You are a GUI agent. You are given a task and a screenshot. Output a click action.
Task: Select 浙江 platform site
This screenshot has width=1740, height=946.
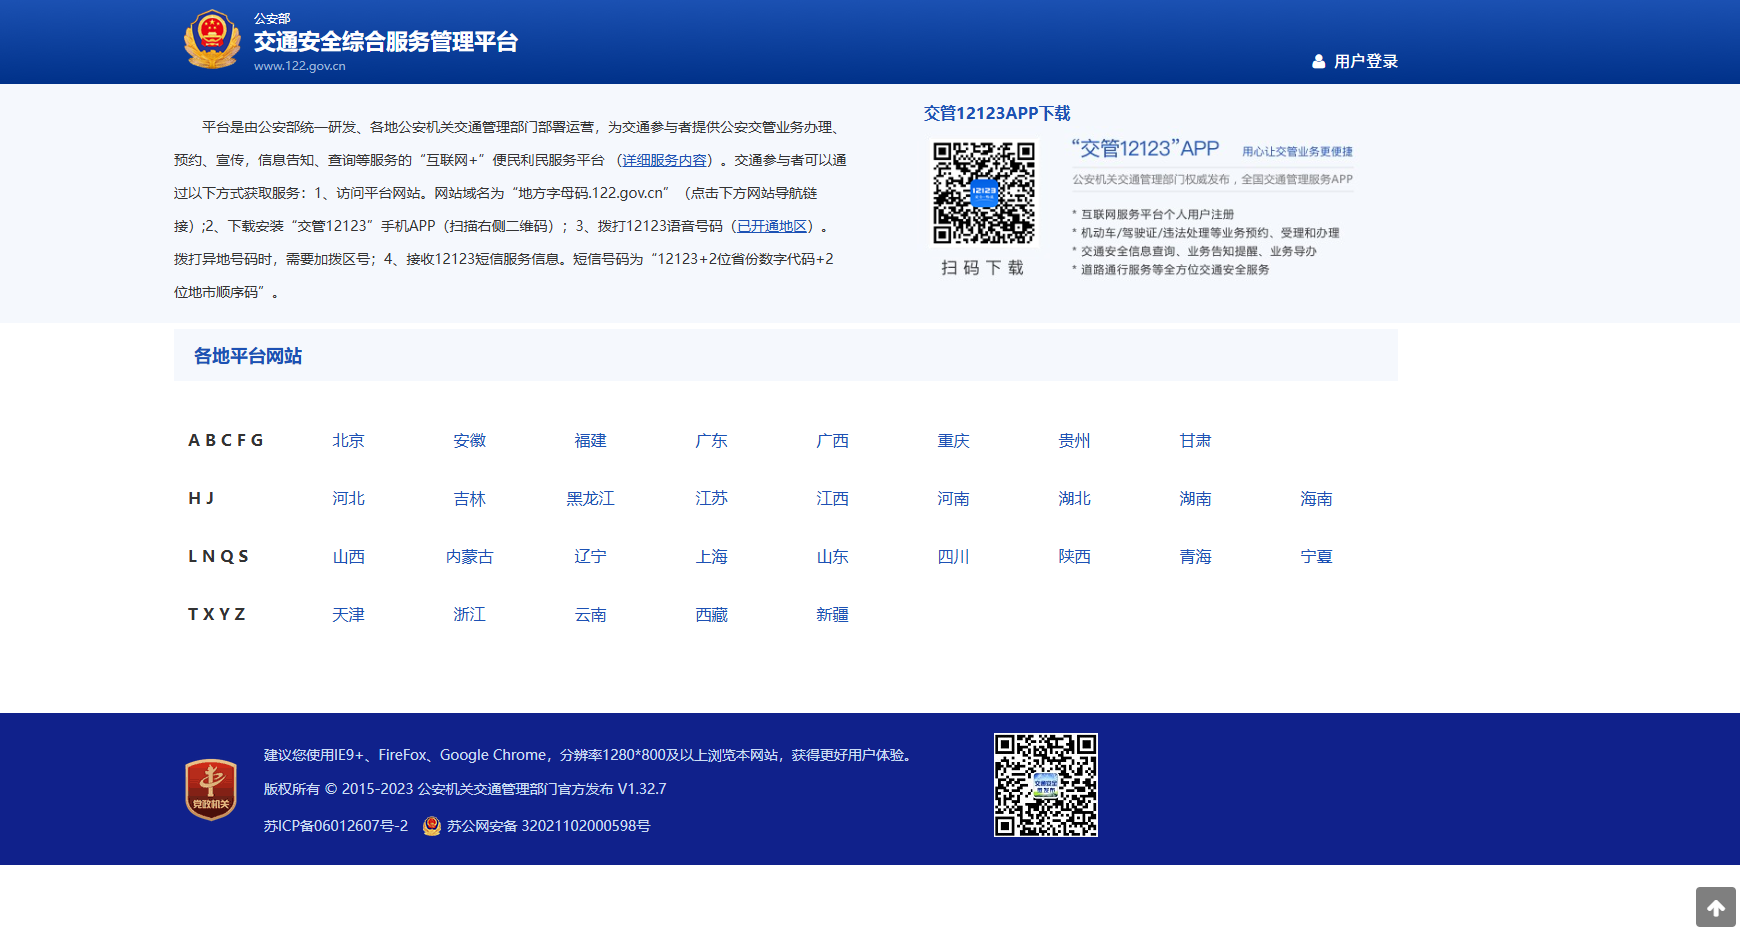pyautogui.click(x=470, y=615)
